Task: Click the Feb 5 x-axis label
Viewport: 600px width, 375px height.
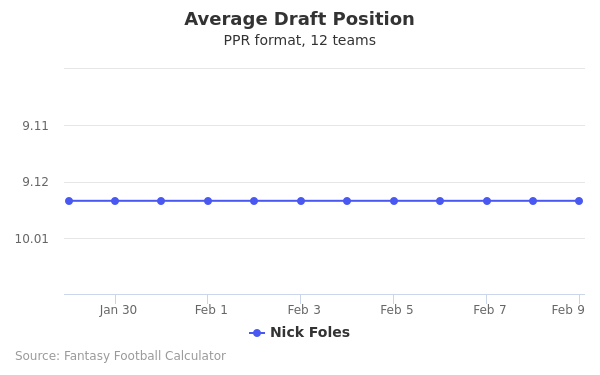Action: [x=396, y=310]
